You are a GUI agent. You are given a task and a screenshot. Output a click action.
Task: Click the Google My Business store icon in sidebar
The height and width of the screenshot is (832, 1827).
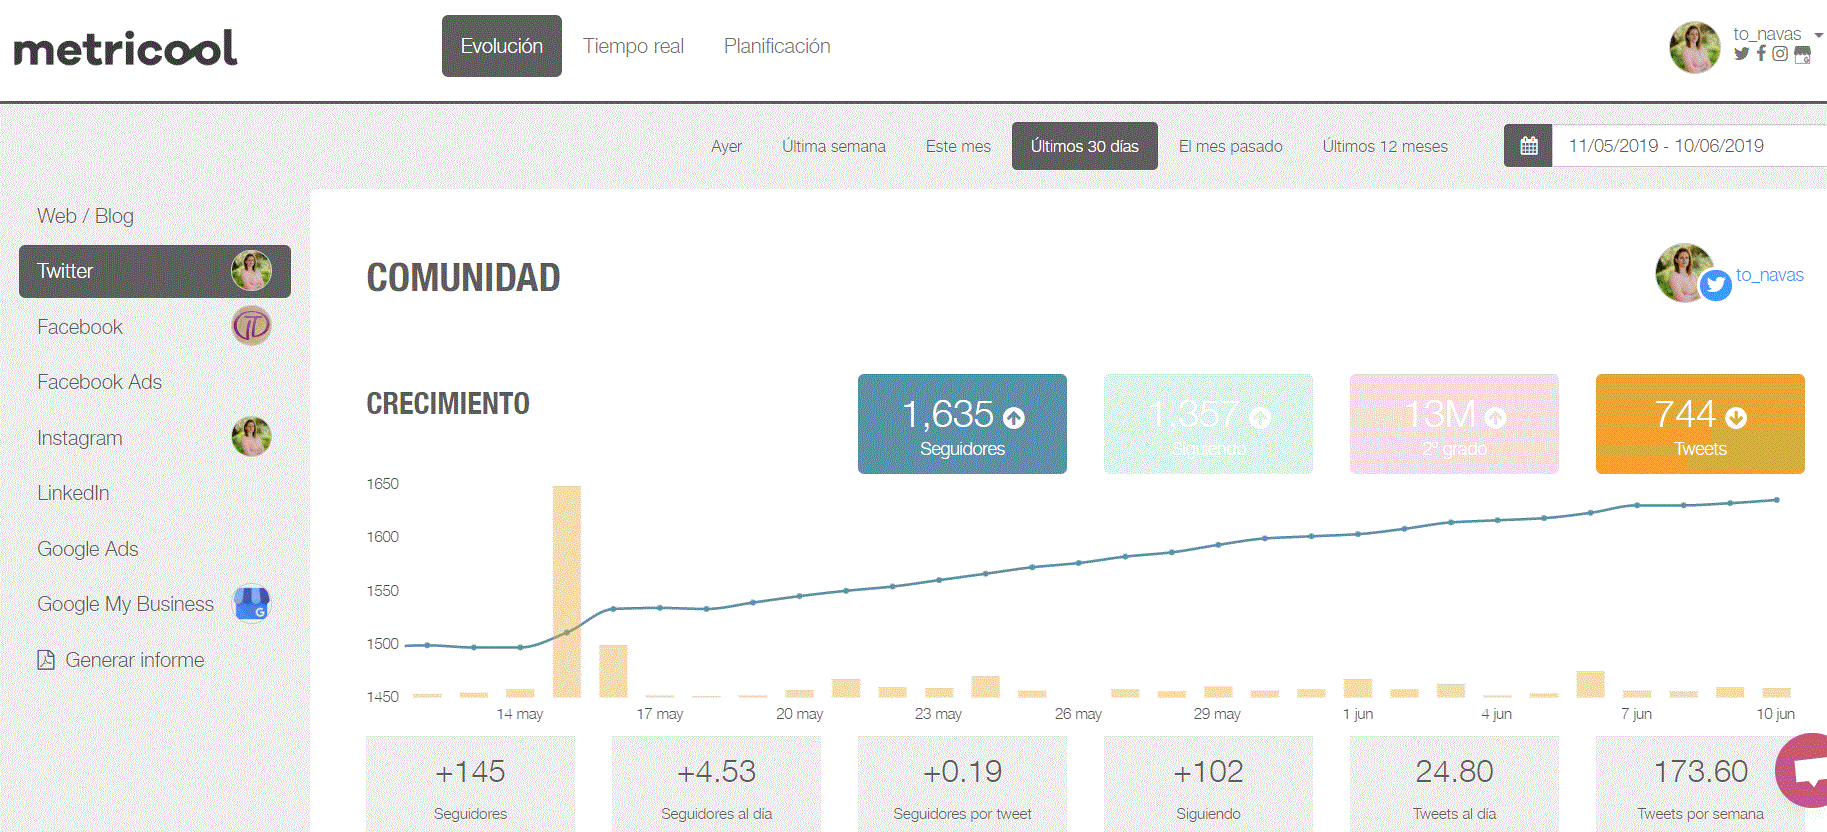click(251, 603)
